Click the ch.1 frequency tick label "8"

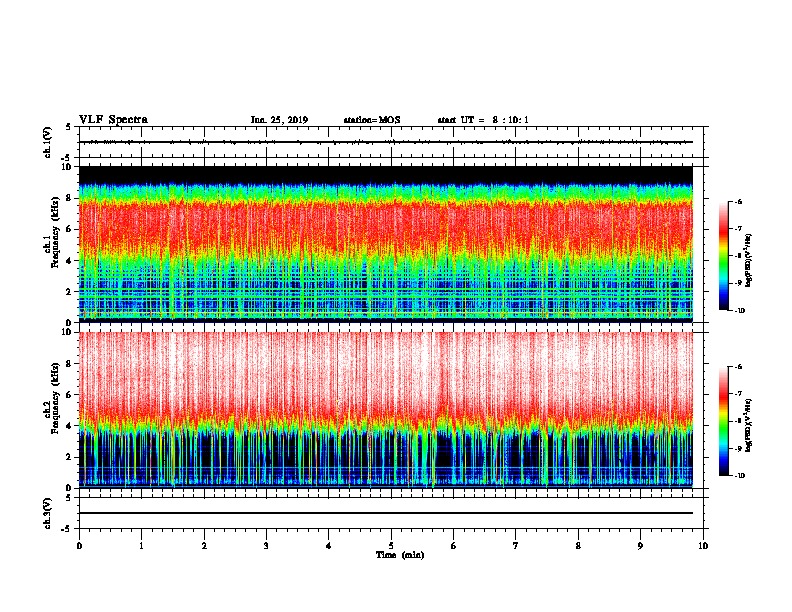69,198
